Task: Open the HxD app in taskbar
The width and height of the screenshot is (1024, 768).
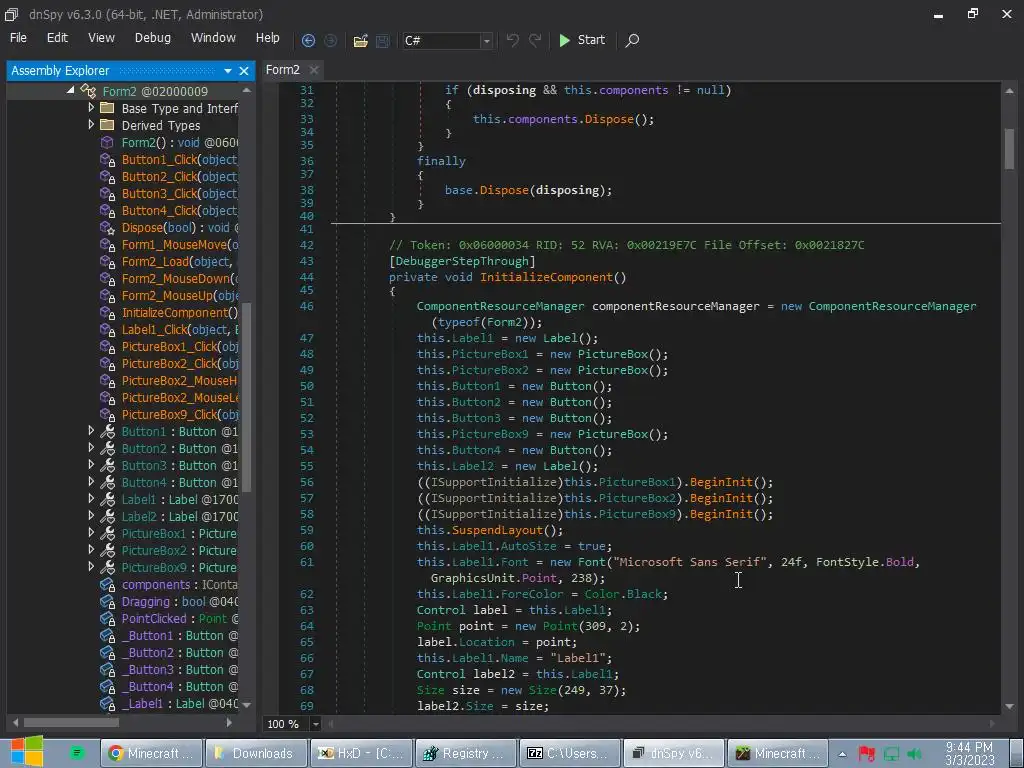Action: (x=360, y=753)
